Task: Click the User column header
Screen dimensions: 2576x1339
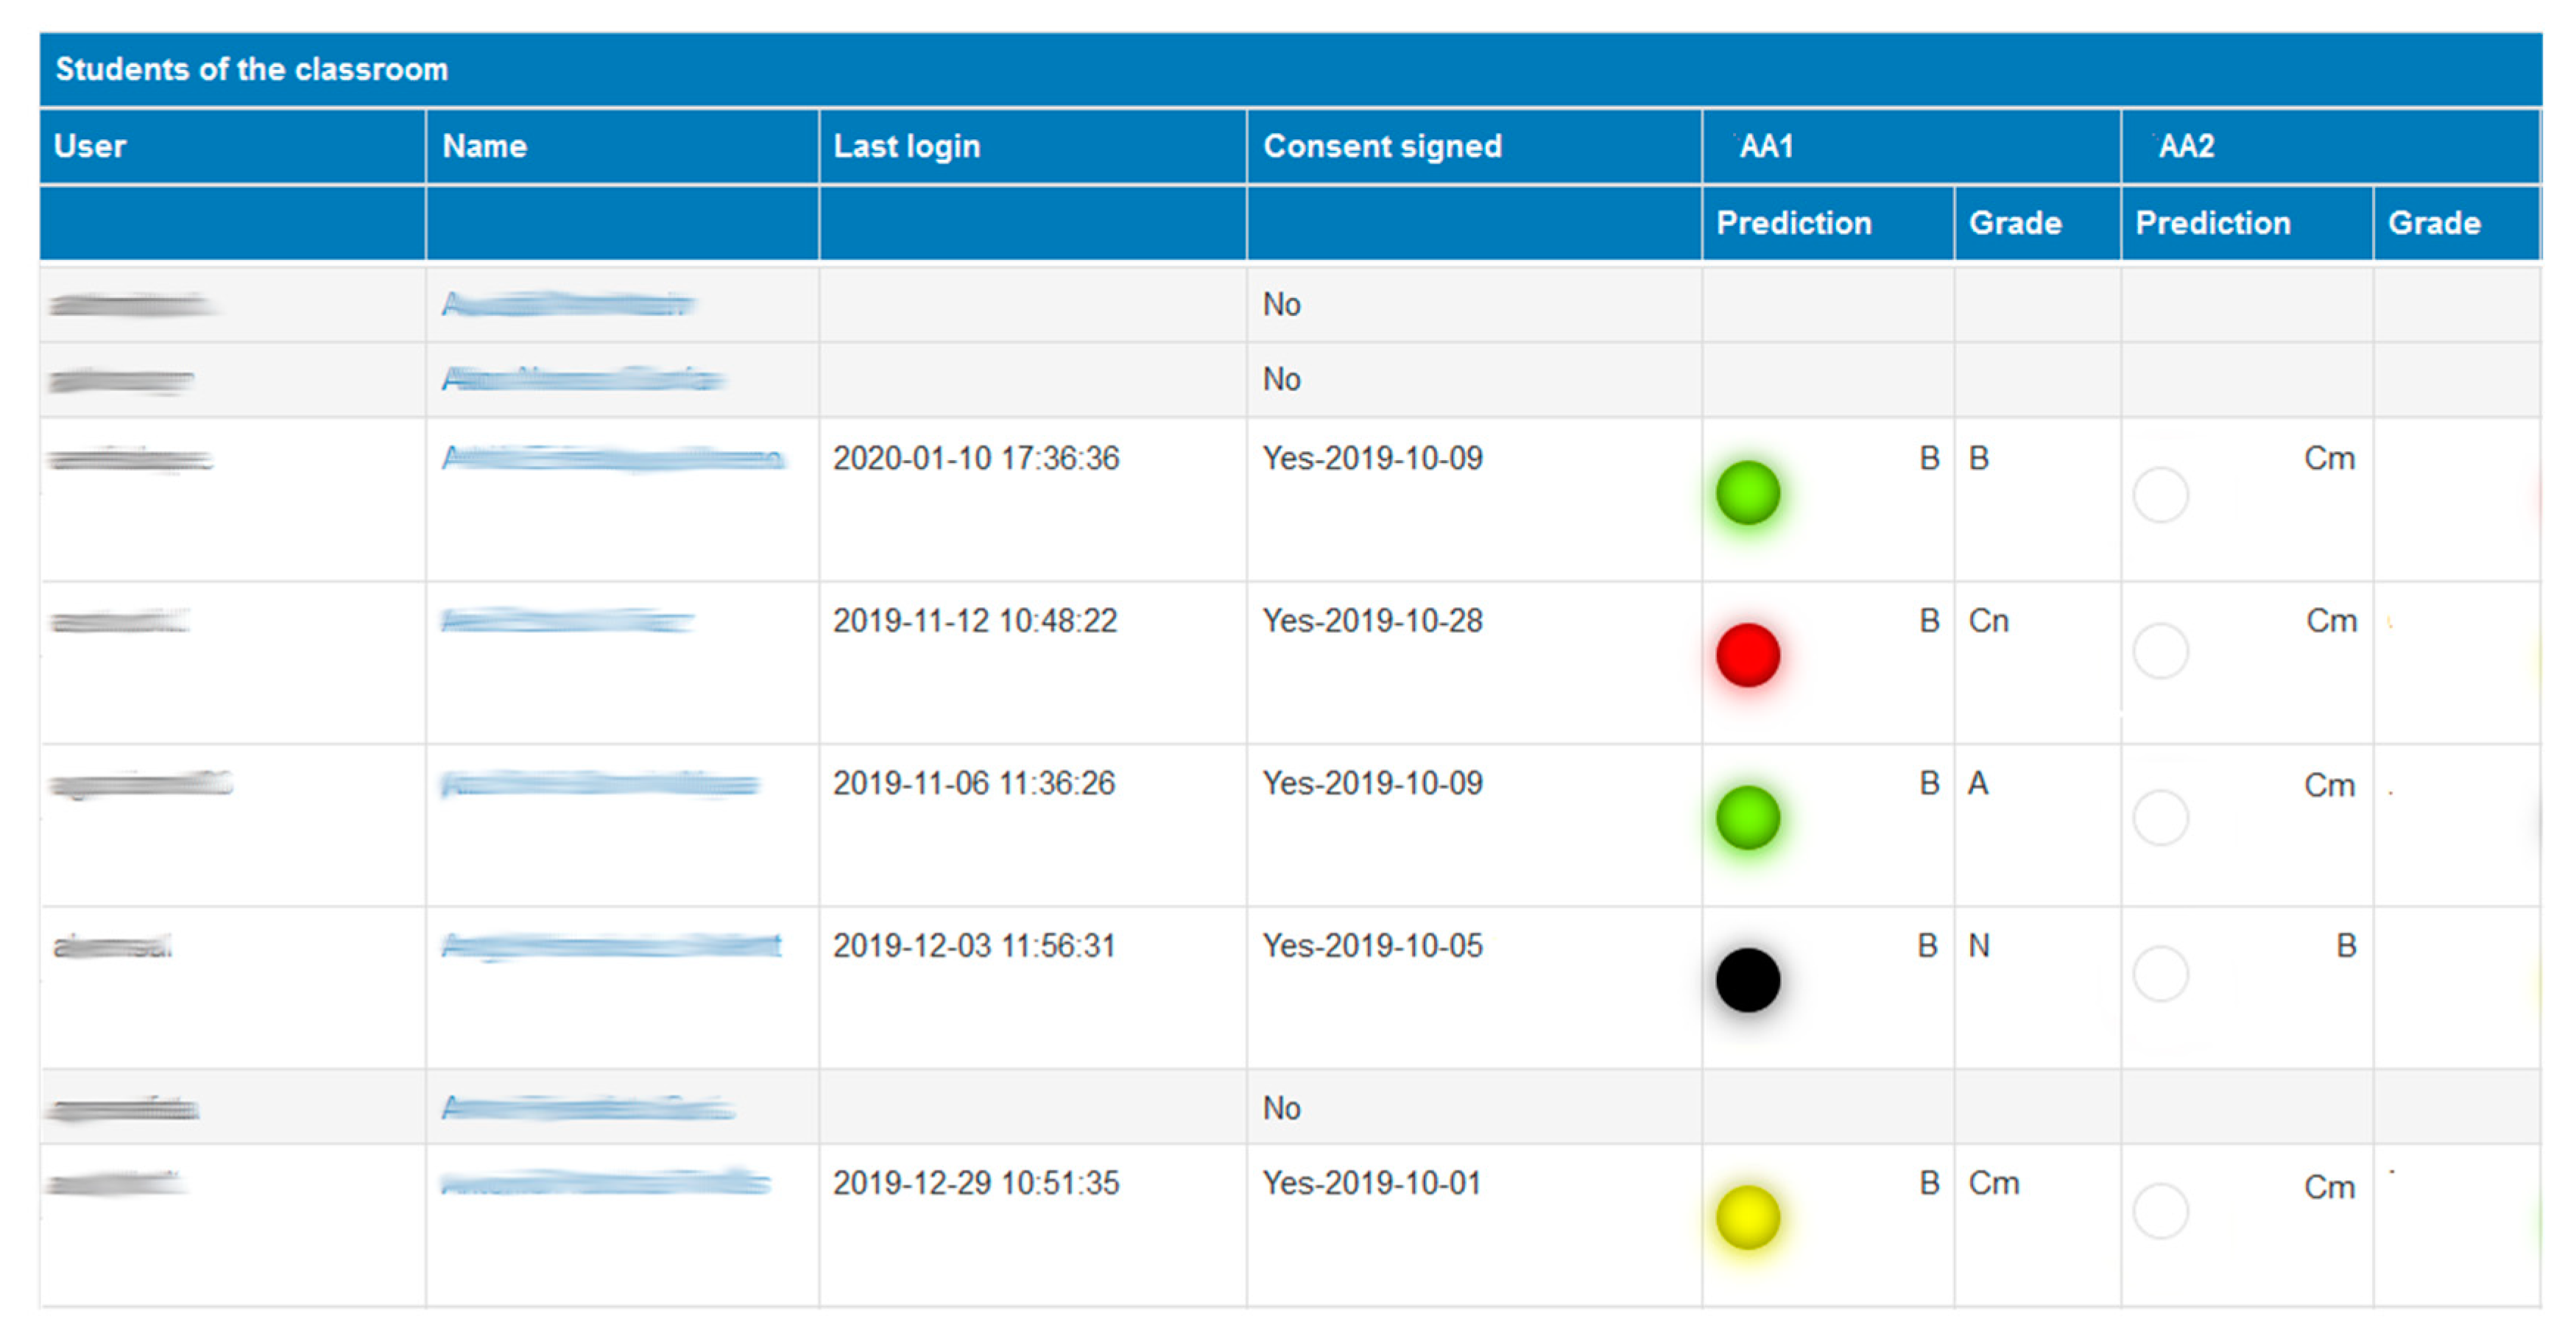Action: [90, 146]
